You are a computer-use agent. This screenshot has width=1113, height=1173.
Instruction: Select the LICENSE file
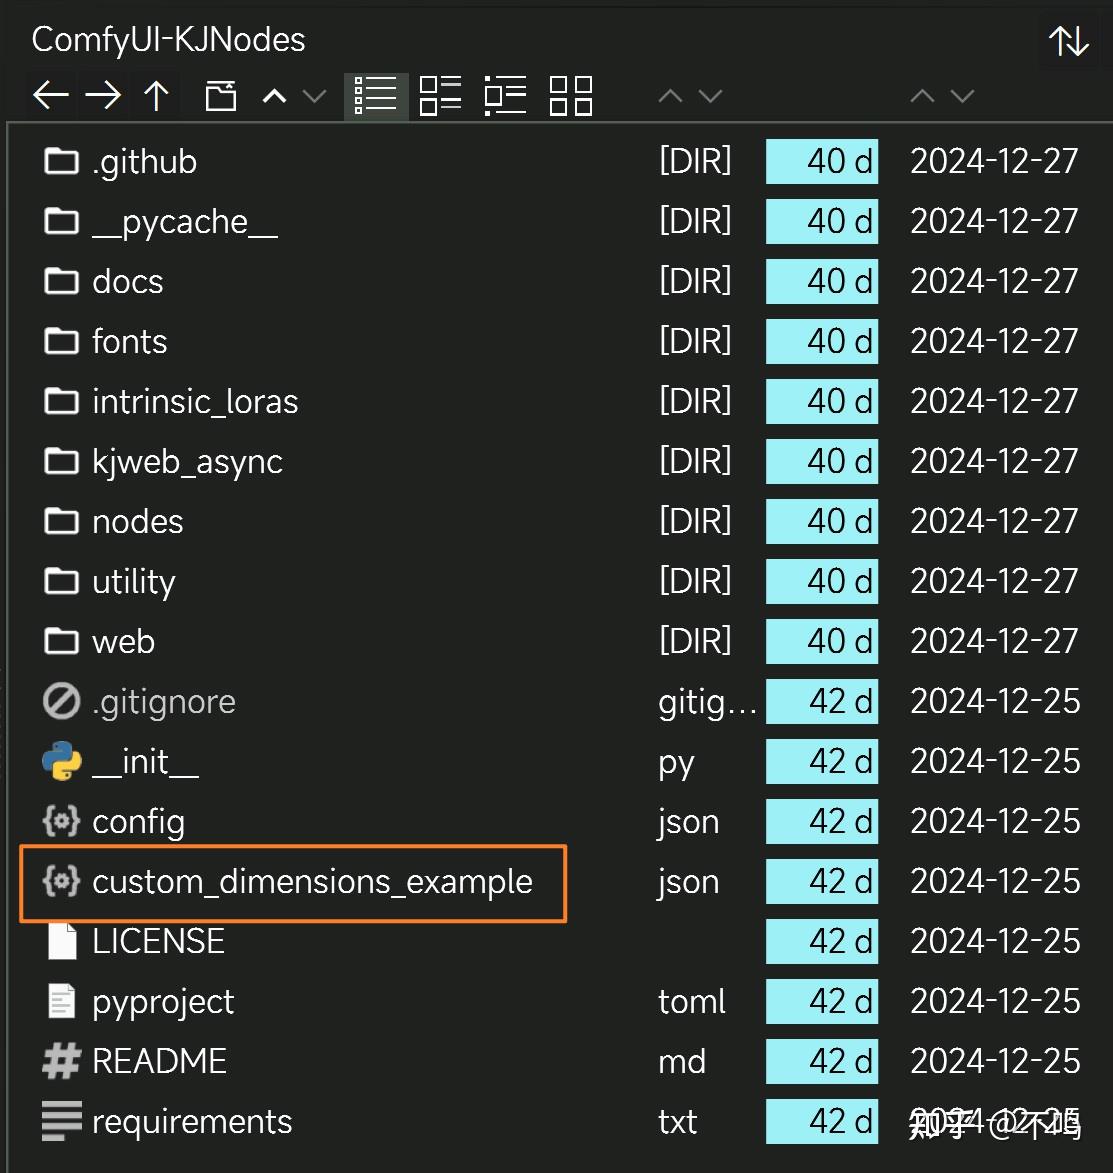(158, 941)
